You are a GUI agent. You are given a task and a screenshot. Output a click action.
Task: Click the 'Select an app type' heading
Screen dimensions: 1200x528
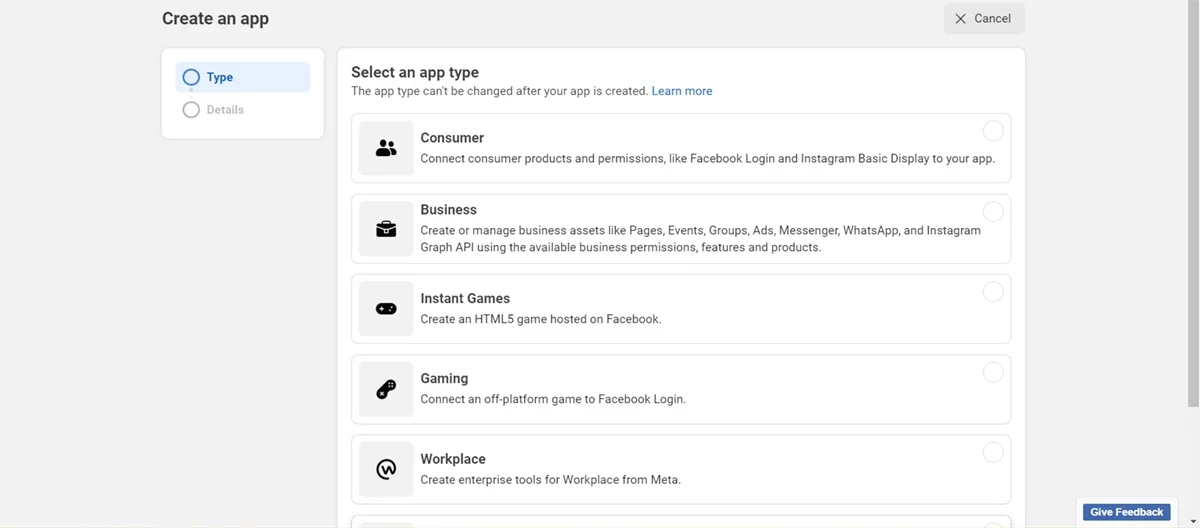(415, 72)
